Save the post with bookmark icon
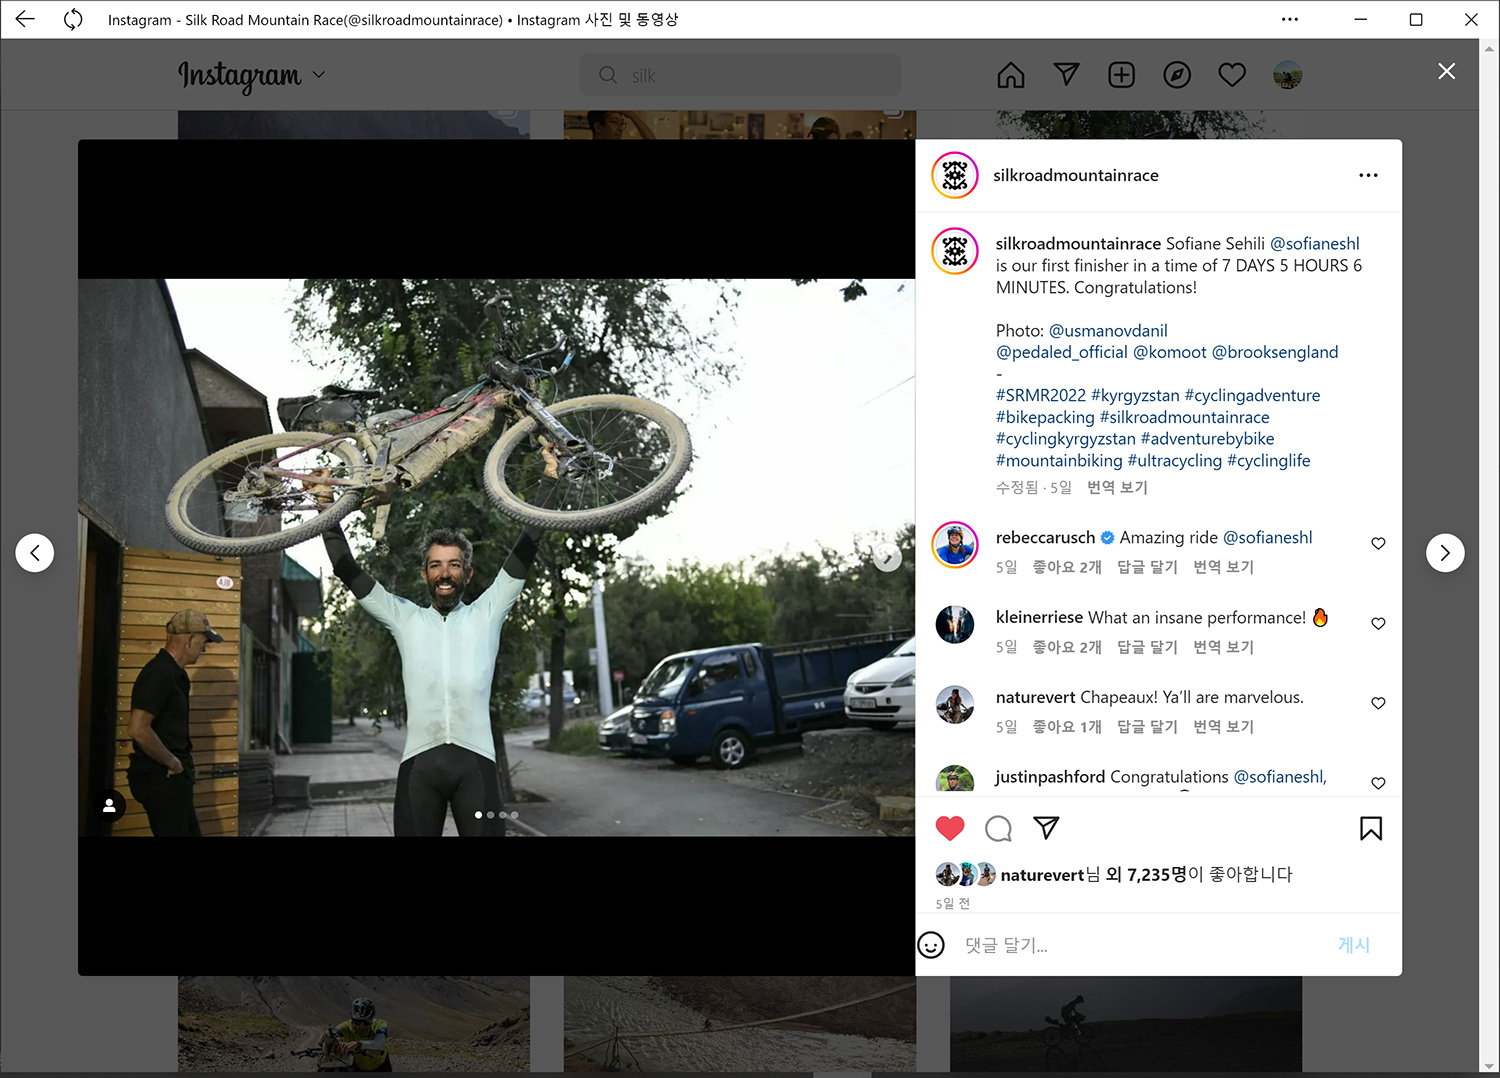 1371,828
